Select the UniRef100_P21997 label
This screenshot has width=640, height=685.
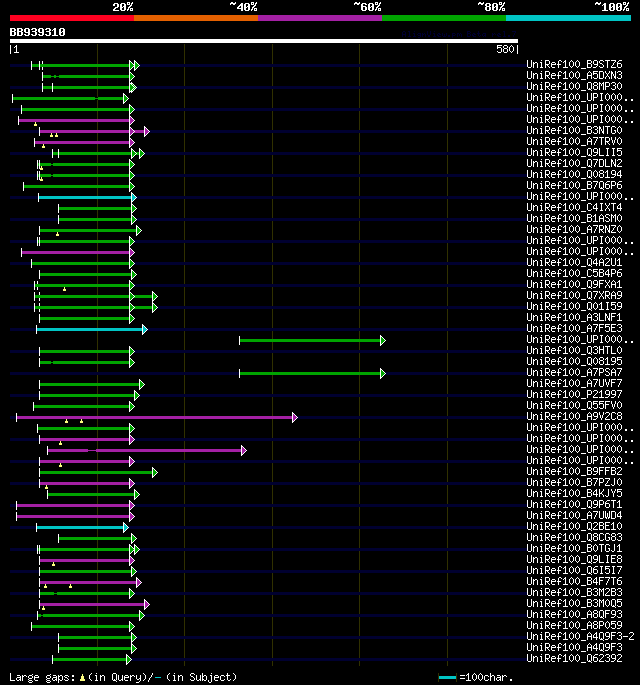click(x=574, y=394)
